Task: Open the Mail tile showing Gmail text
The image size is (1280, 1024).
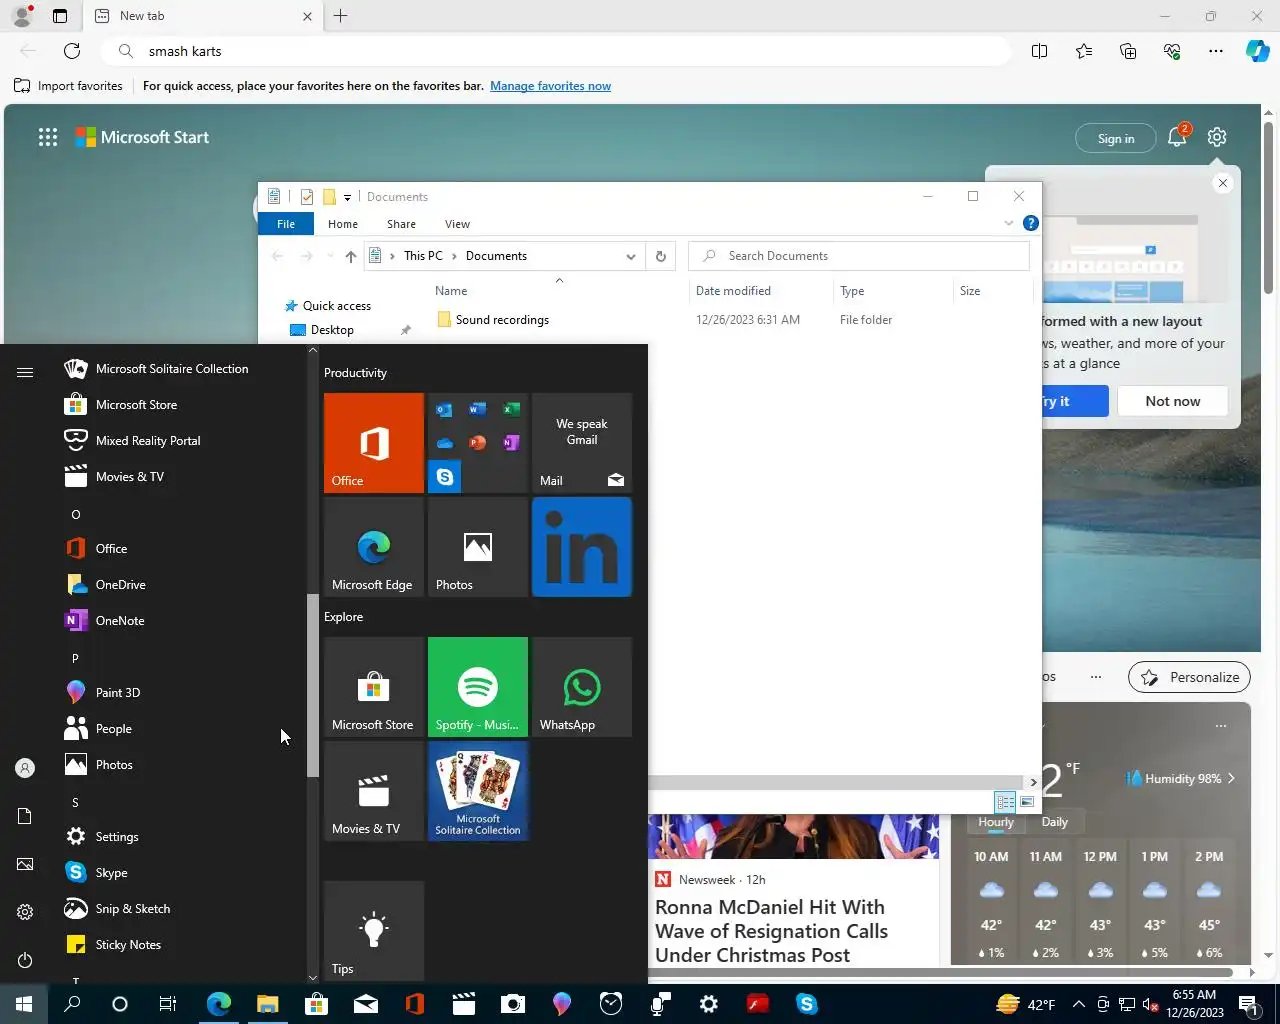Action: [581, 442]
